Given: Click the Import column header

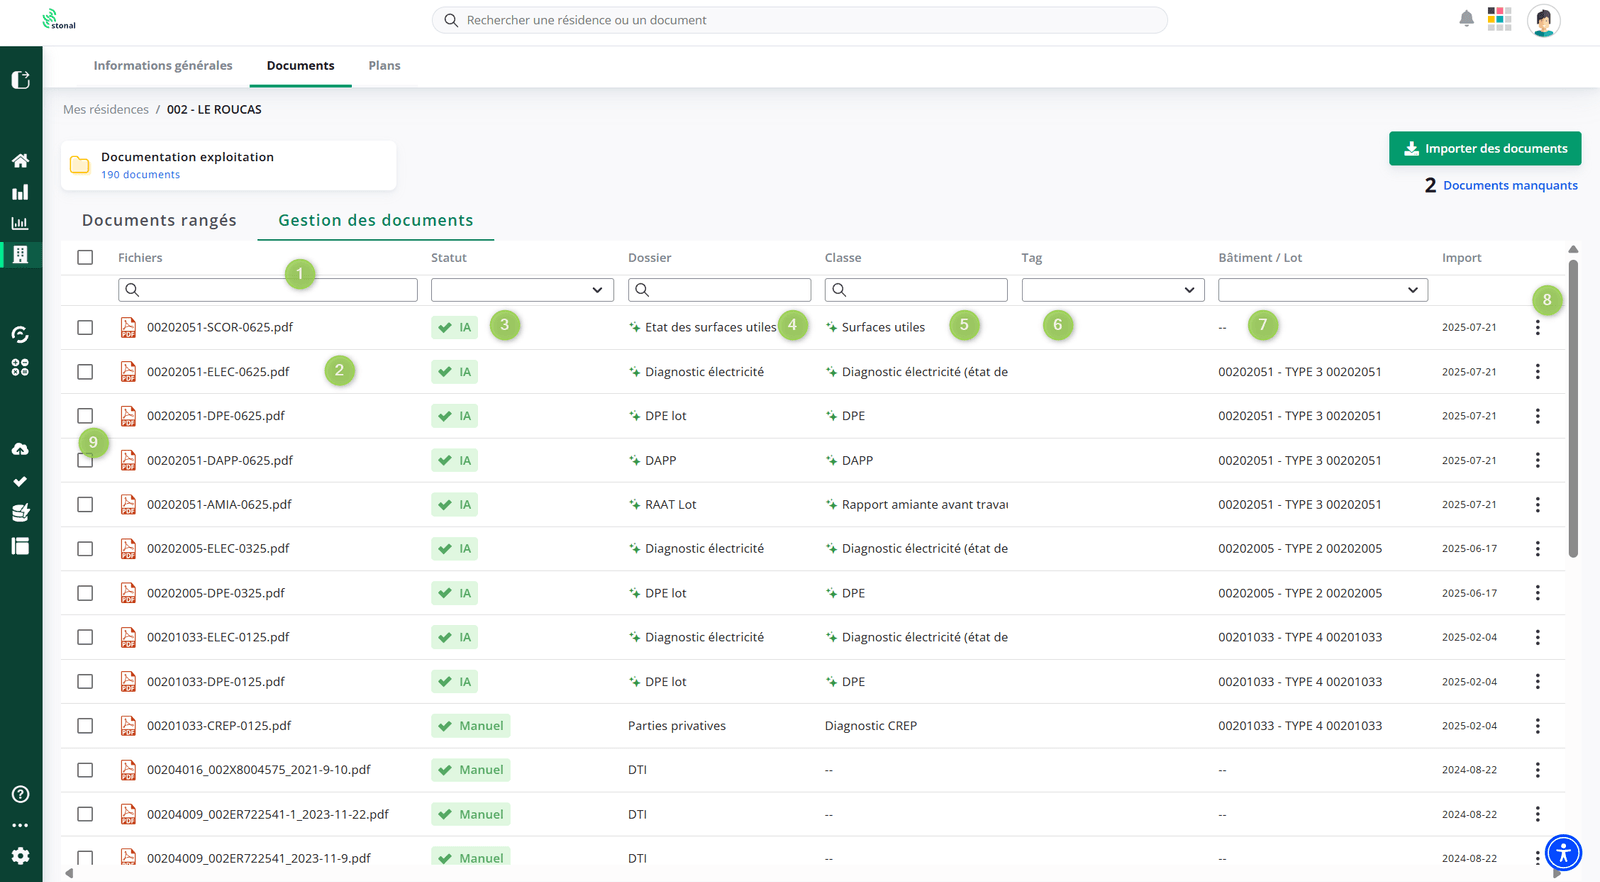Looking at the screenshot, I should click(1461, 257).
